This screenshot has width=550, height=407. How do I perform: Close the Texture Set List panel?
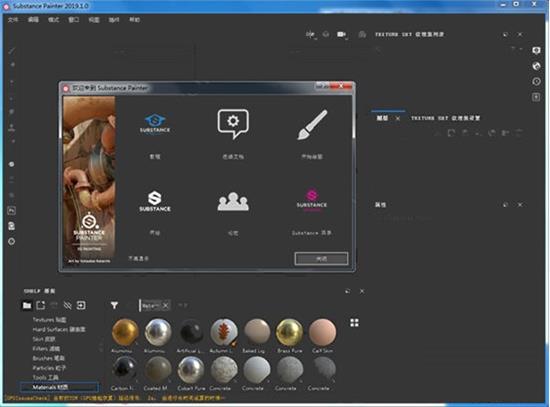click(520, 34)
